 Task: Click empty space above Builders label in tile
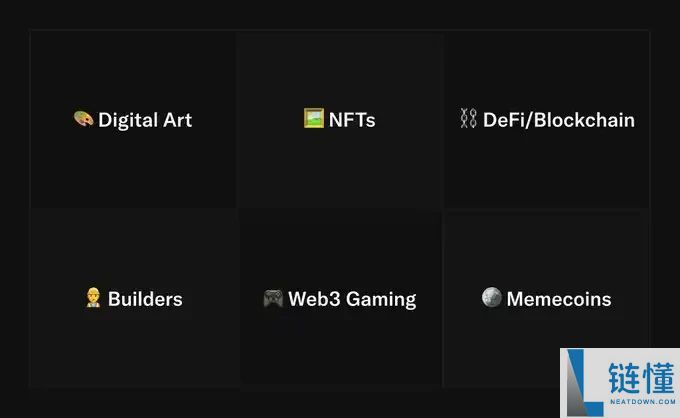(x=134, y=247)
